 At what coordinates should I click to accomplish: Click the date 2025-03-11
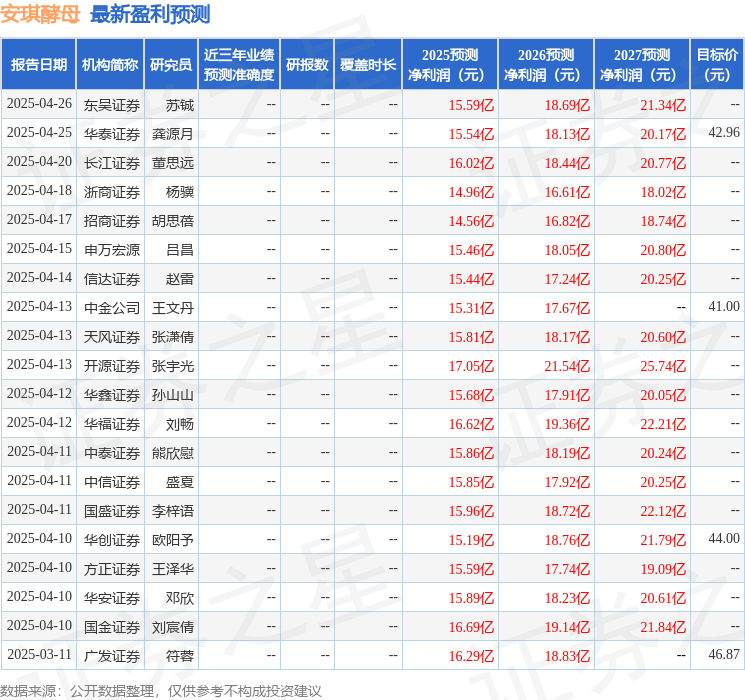click(39, 654)
